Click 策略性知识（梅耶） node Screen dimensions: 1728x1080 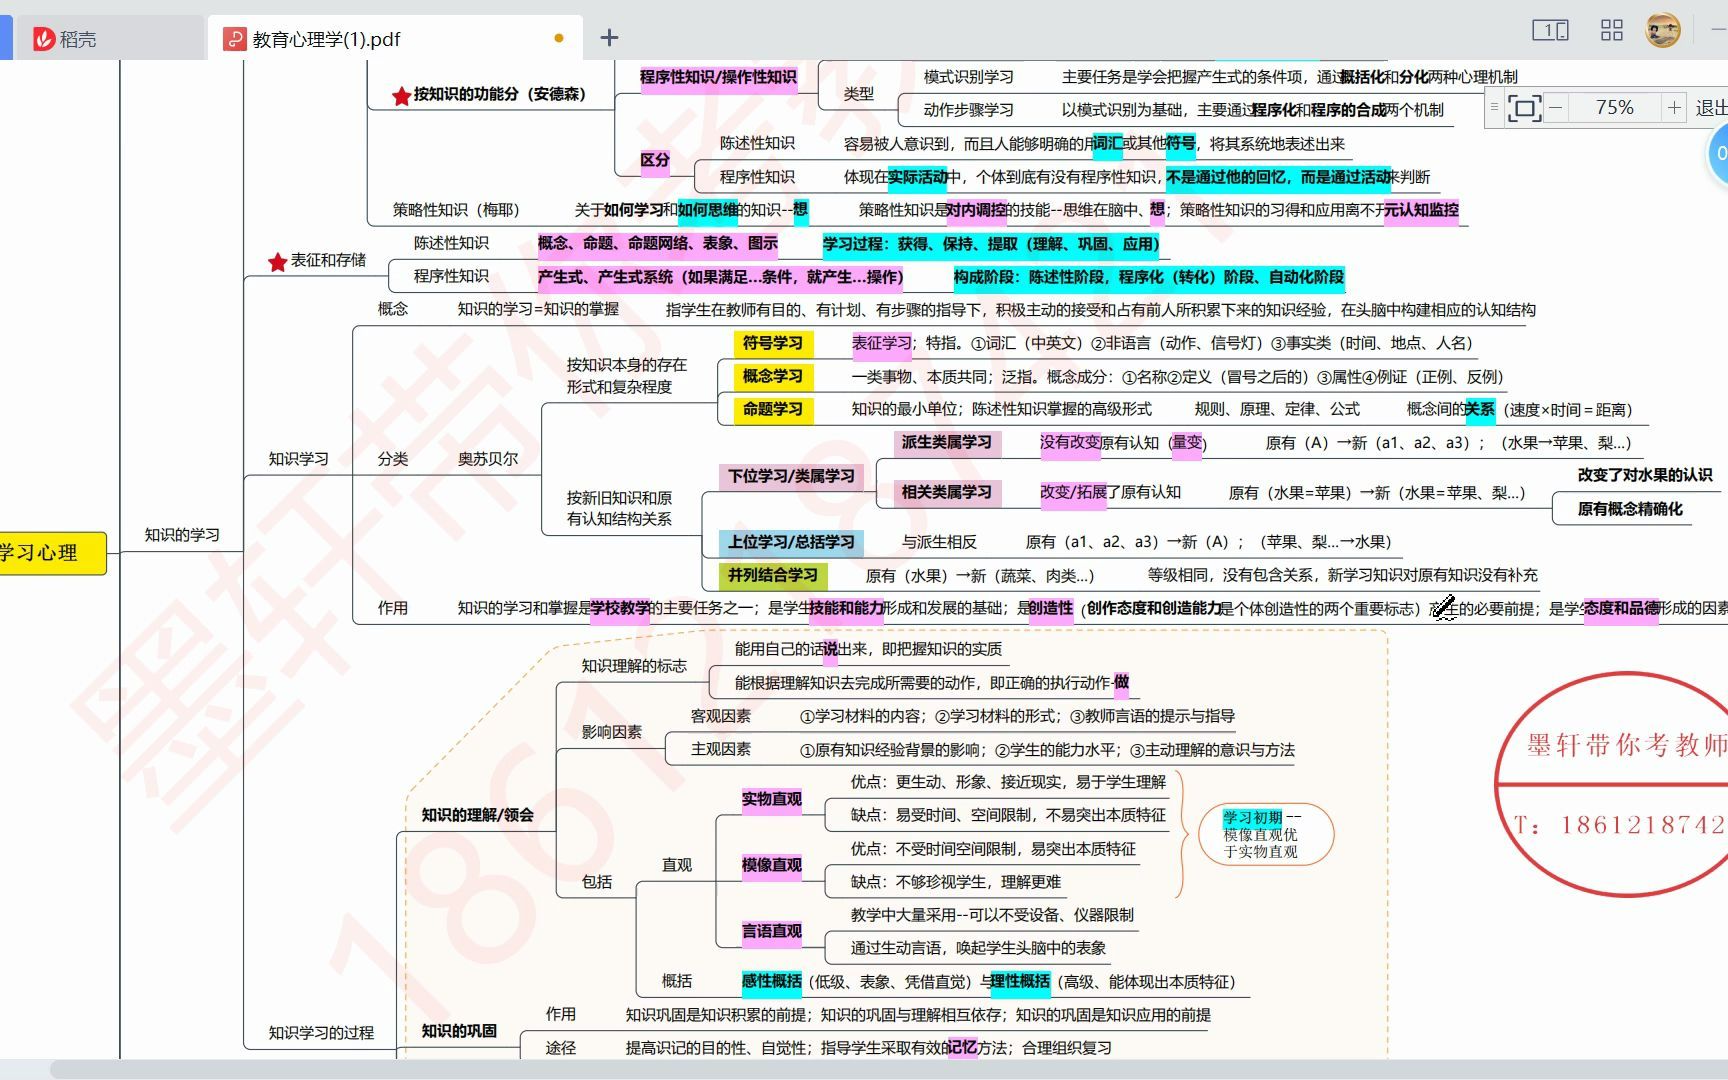point(456,210)
